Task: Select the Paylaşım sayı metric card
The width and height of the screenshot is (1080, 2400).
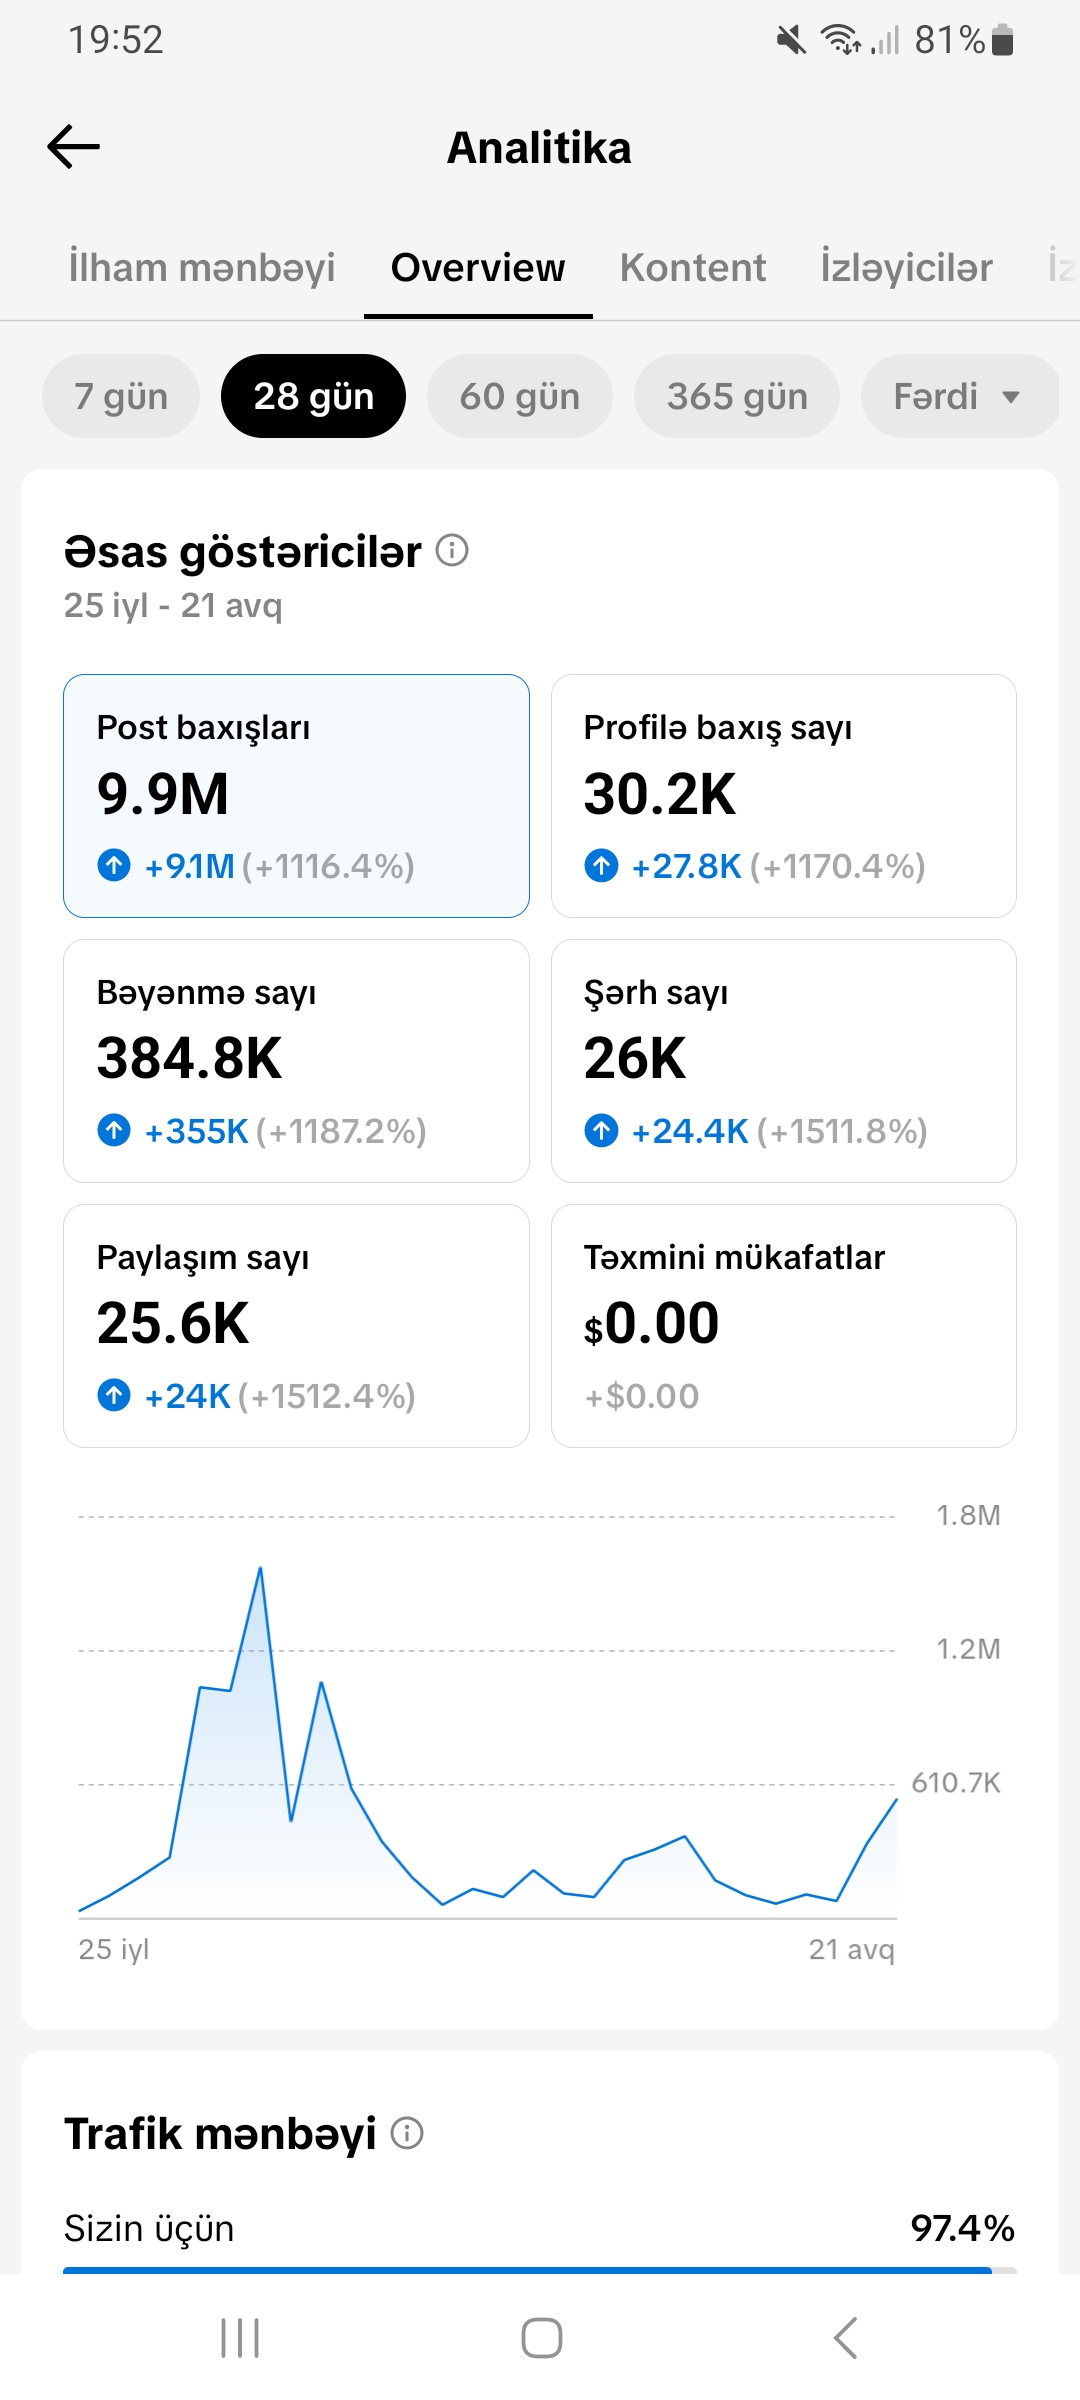Action: (296, 1326)
